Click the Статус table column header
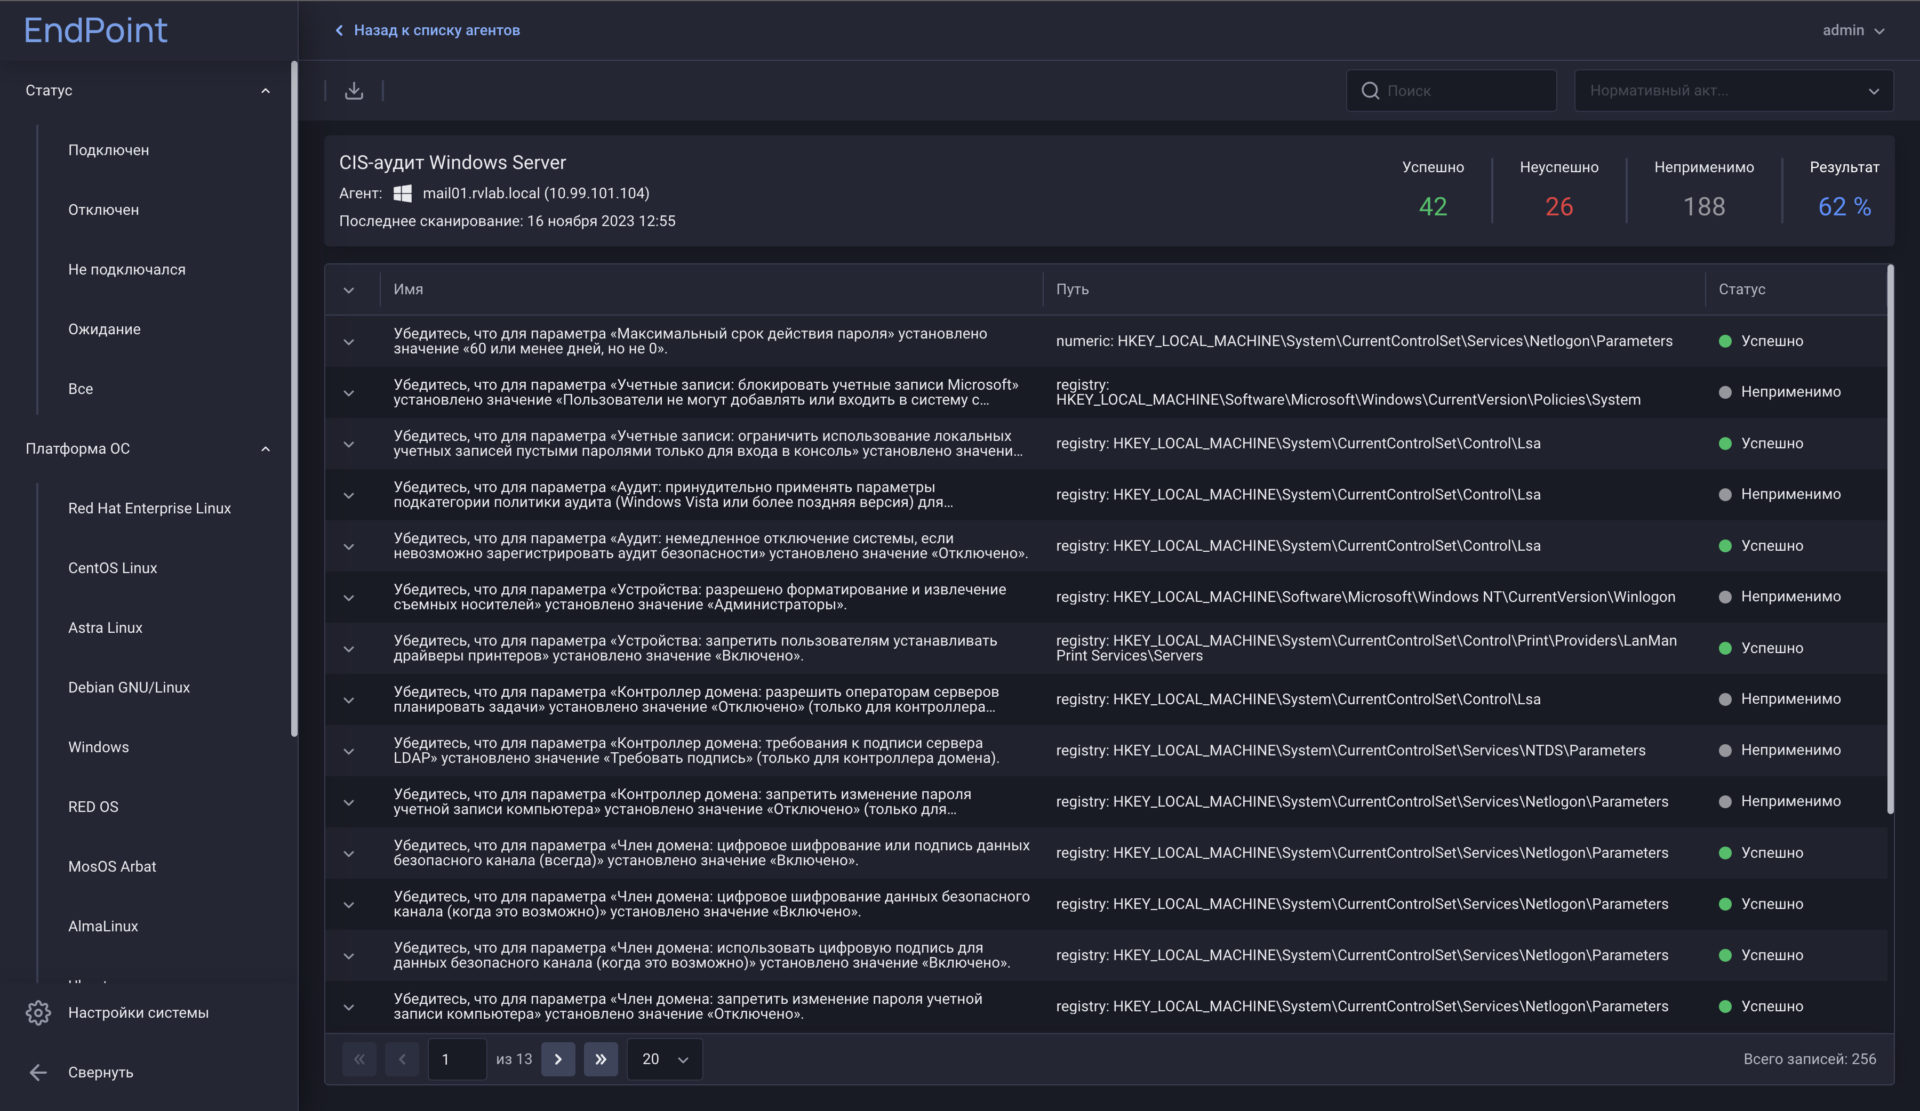Image resolution: width=1920 pixels, height=1111 pixels. point(1742,290)
